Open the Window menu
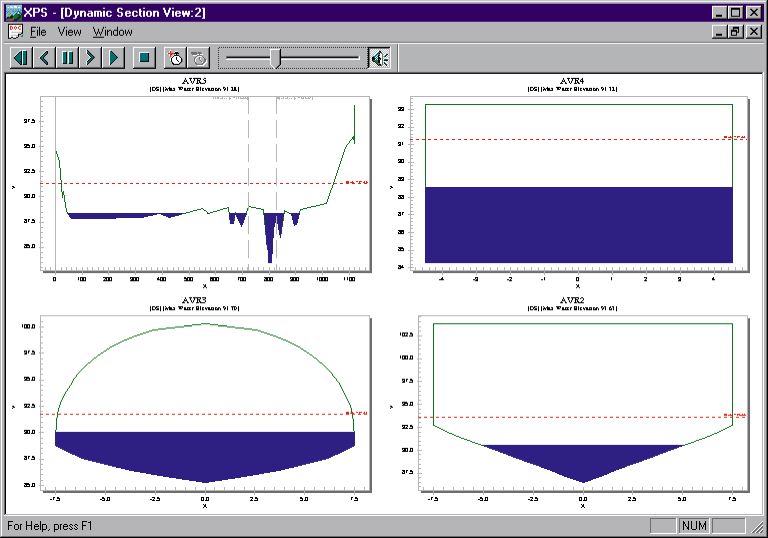The width and height of the screenshot is (768, 538). [112, 32]
